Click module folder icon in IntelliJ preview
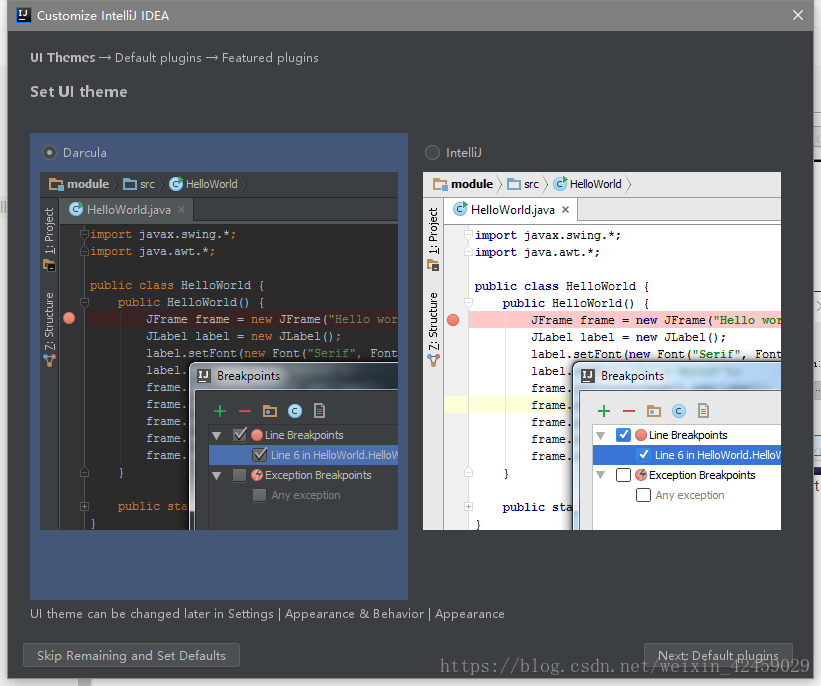The height and width of the screenshot is (686, 821). [440, 184]
